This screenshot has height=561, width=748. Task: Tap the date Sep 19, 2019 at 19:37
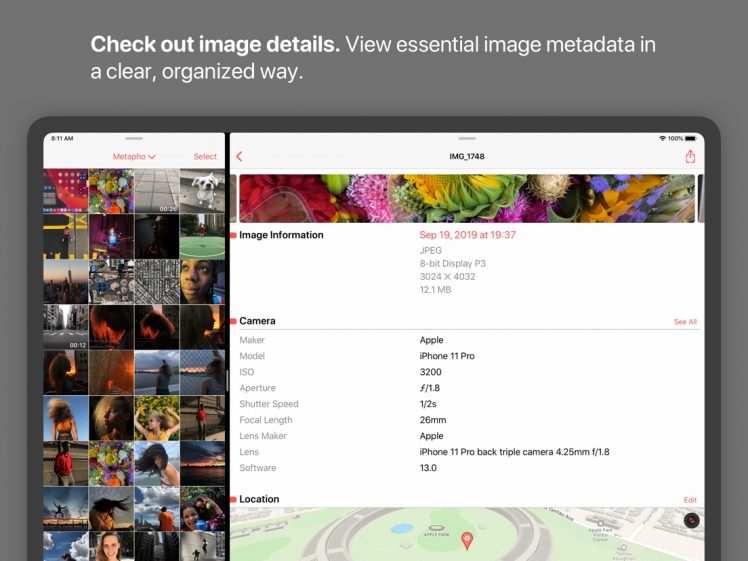[467, 235]
